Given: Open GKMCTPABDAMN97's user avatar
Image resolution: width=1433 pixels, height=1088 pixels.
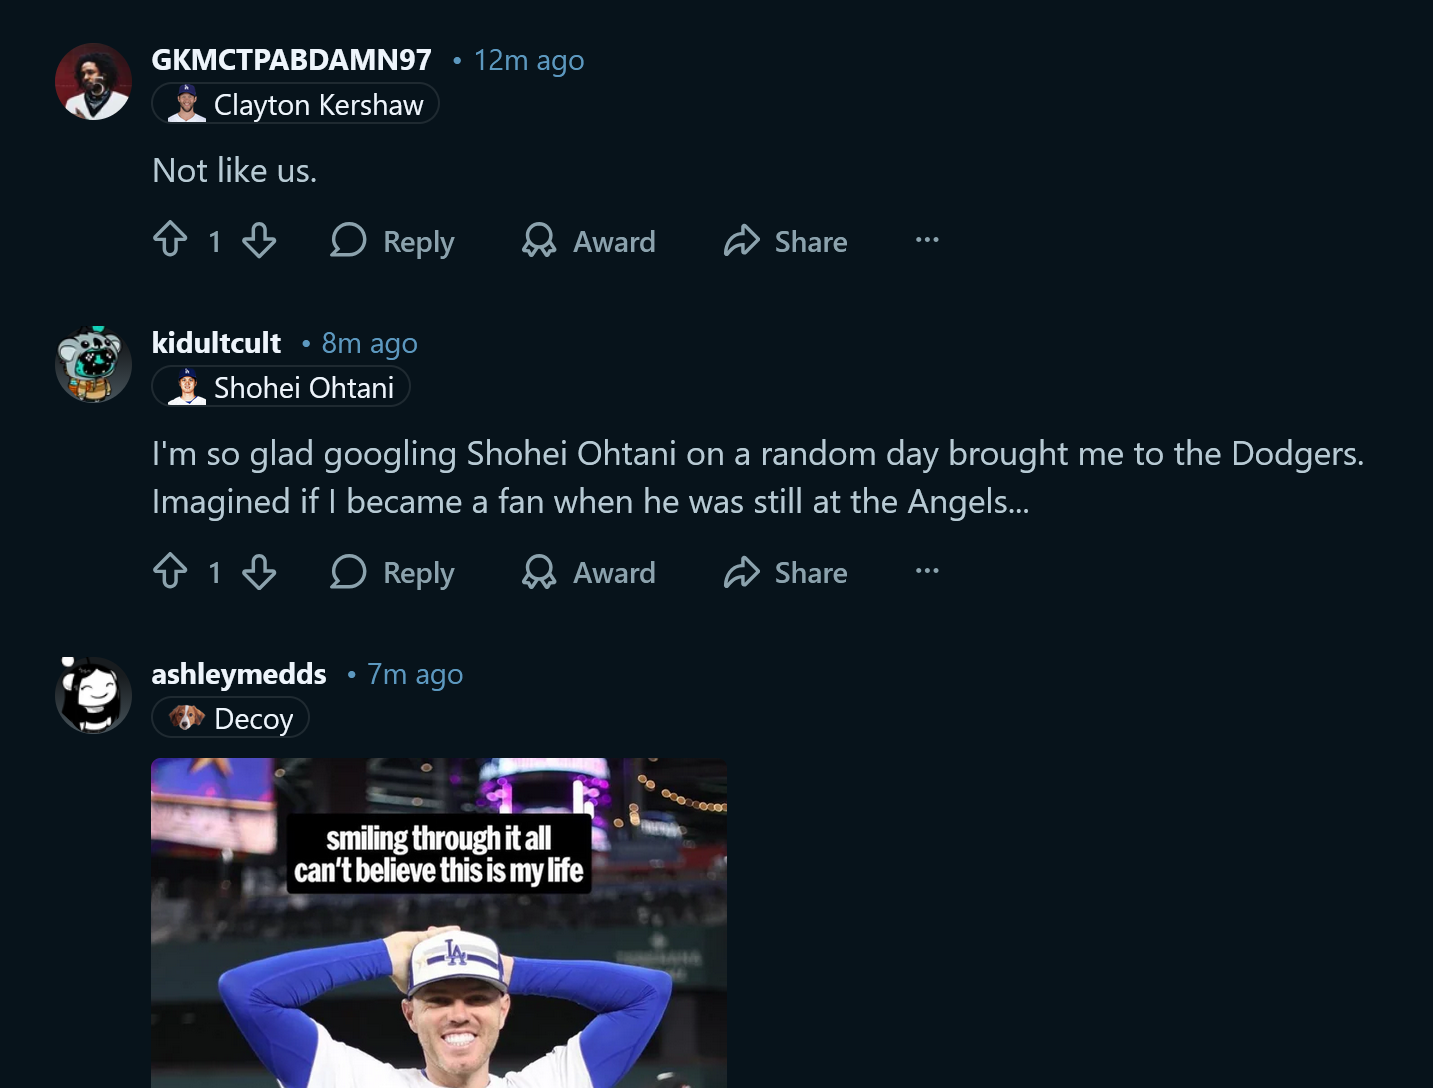Looking at the screenshot, I should [93, 82].
